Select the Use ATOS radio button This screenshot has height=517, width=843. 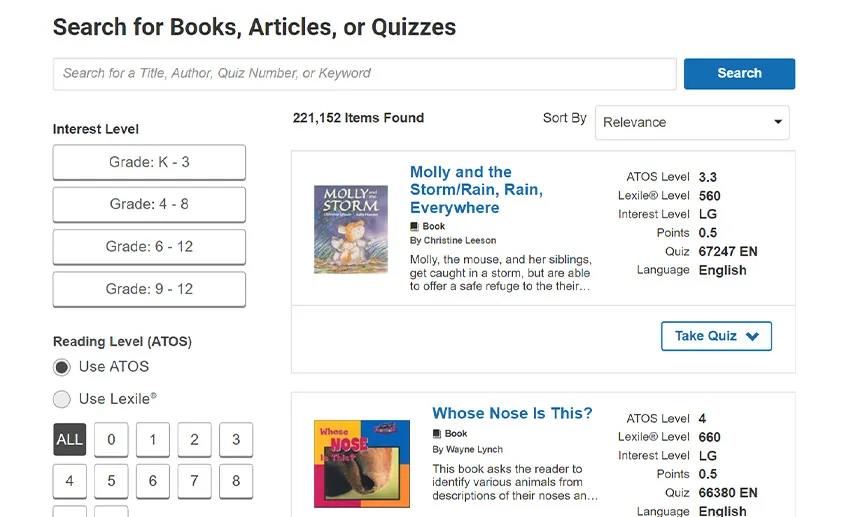point(62,367)
